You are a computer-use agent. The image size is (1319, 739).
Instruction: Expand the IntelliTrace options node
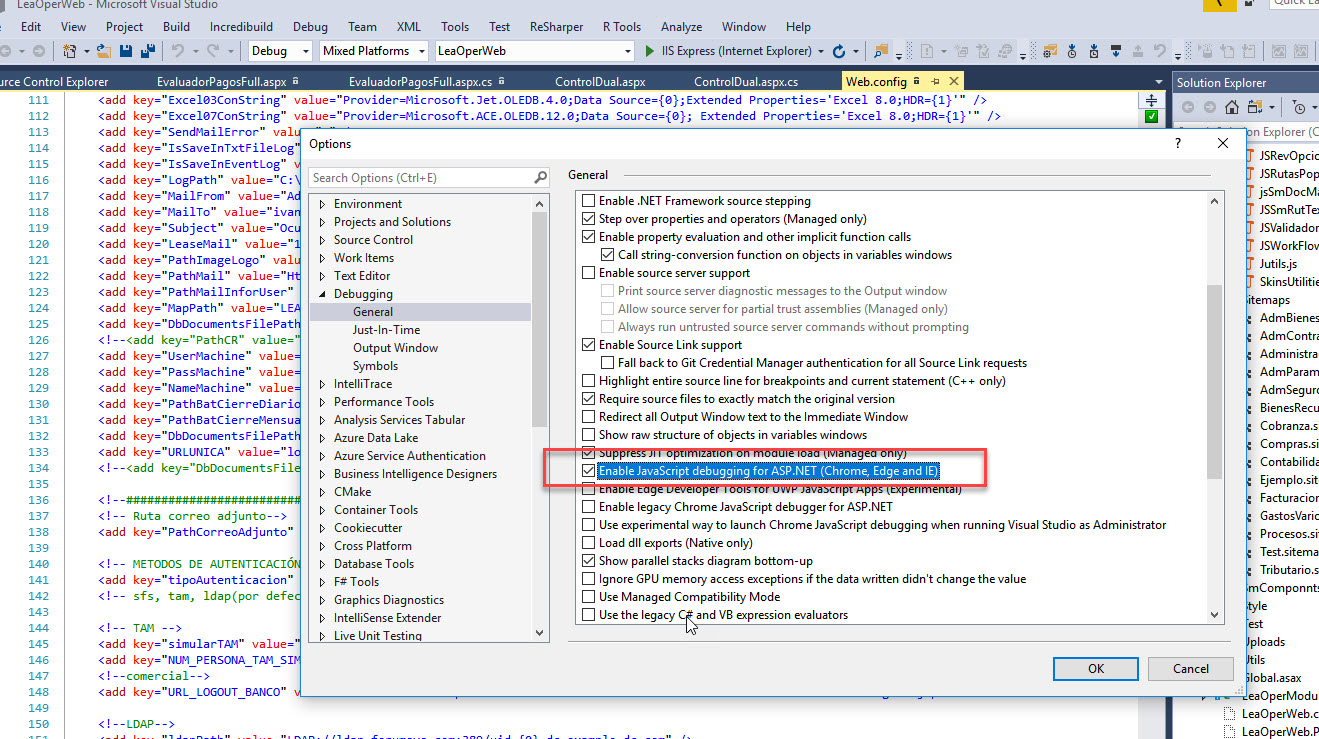point(322,384)
